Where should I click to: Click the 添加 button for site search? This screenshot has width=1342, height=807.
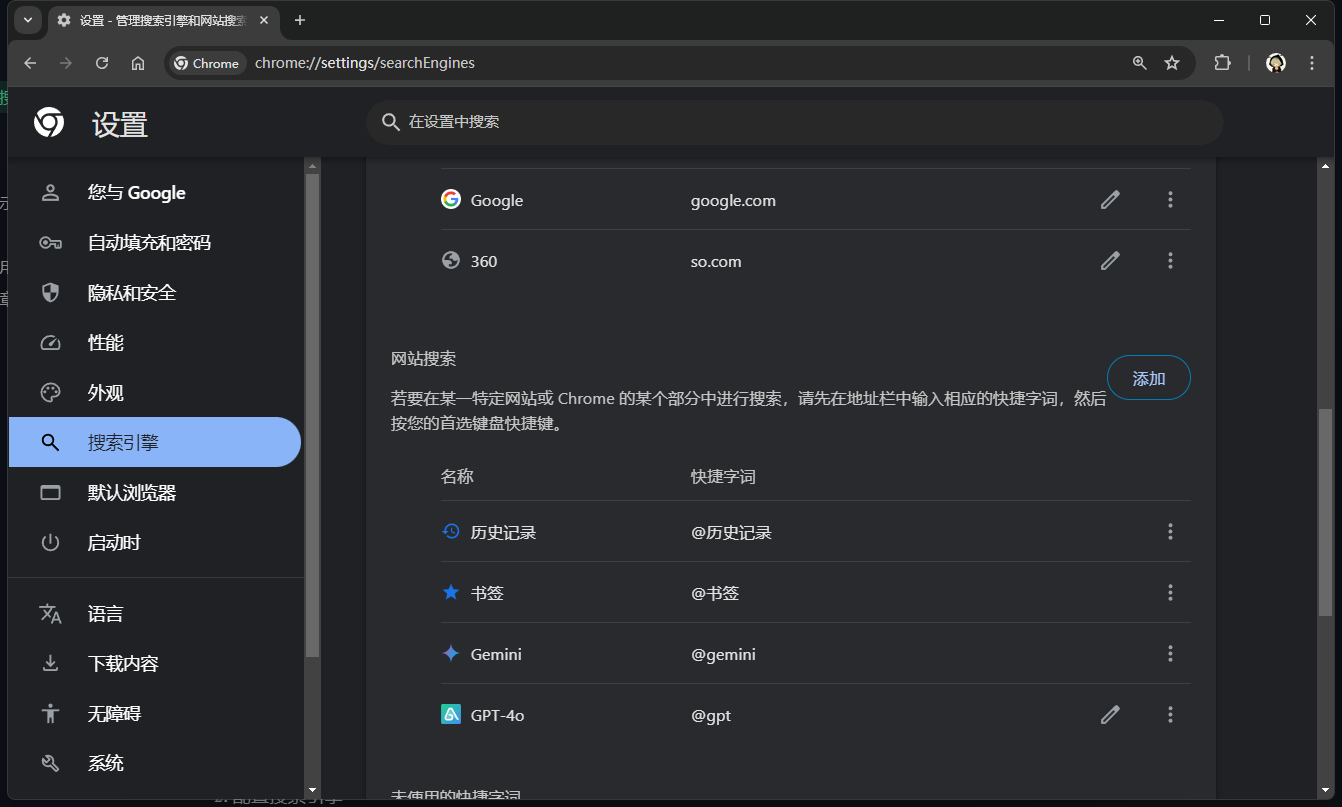1148,378
